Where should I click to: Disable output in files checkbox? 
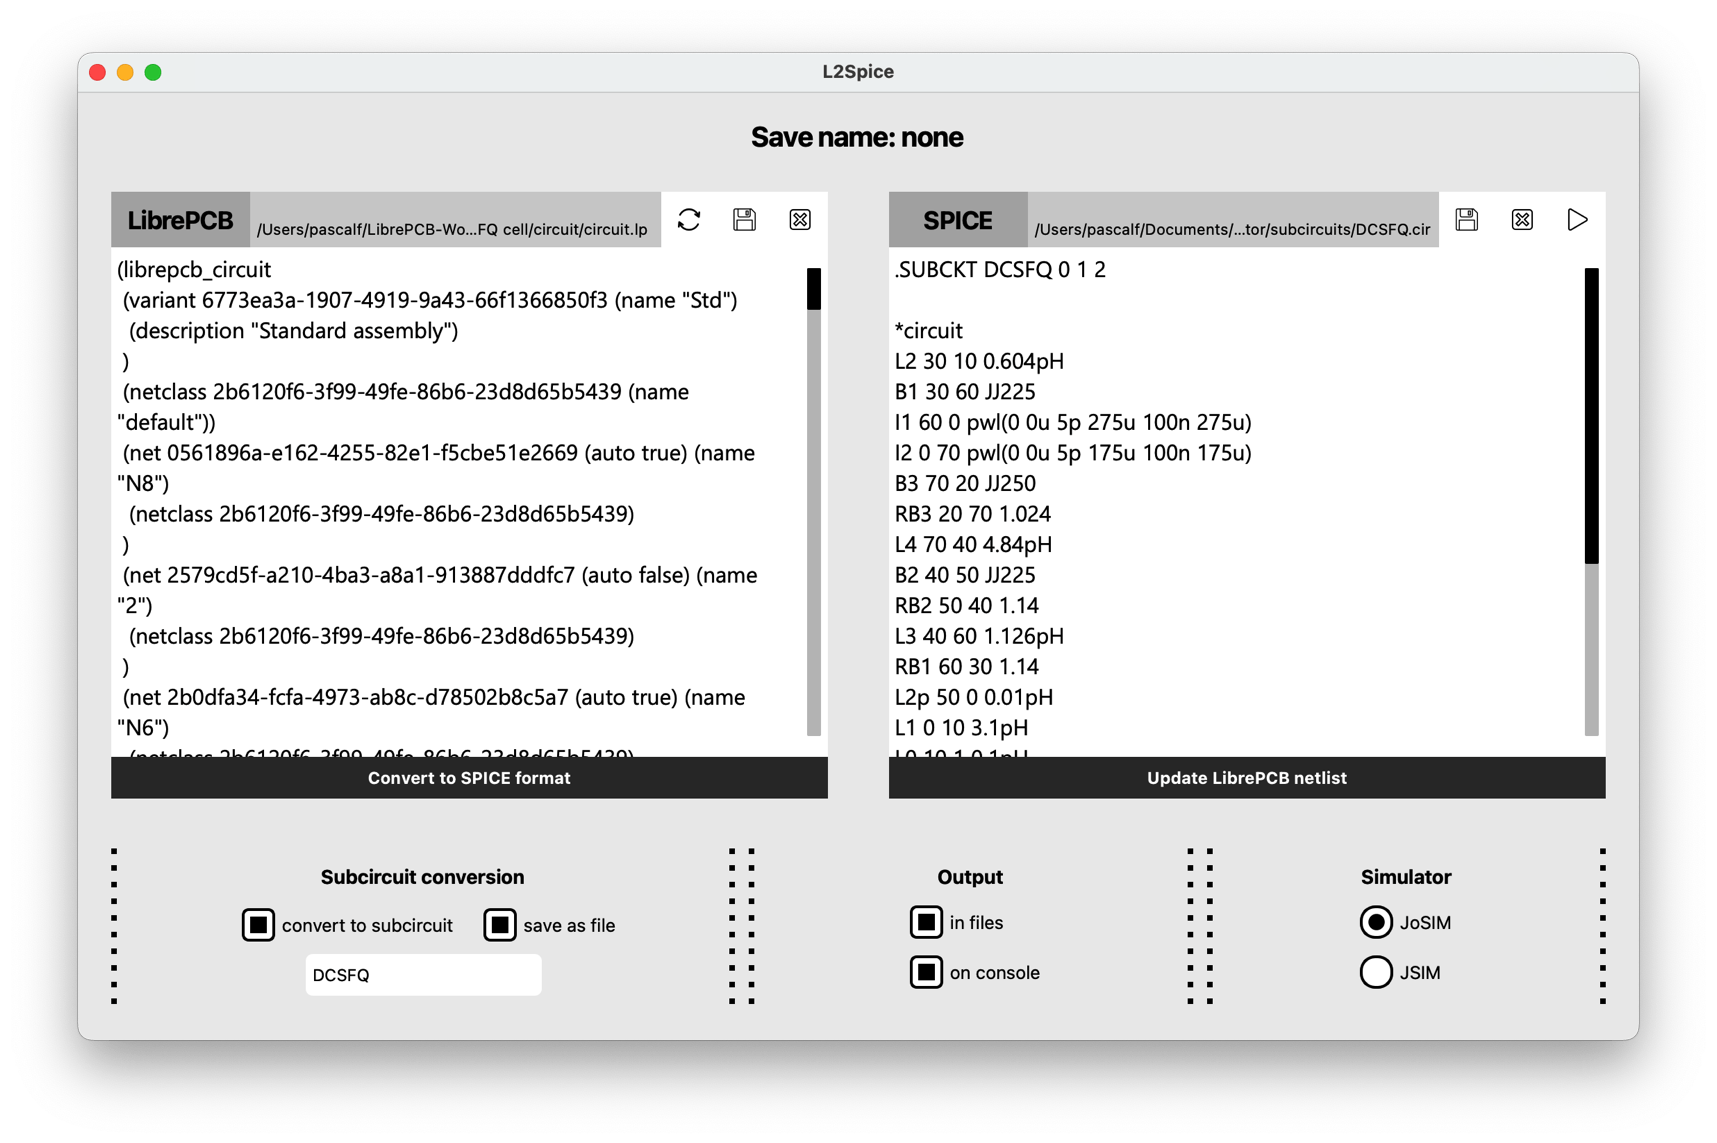point(926,922)
